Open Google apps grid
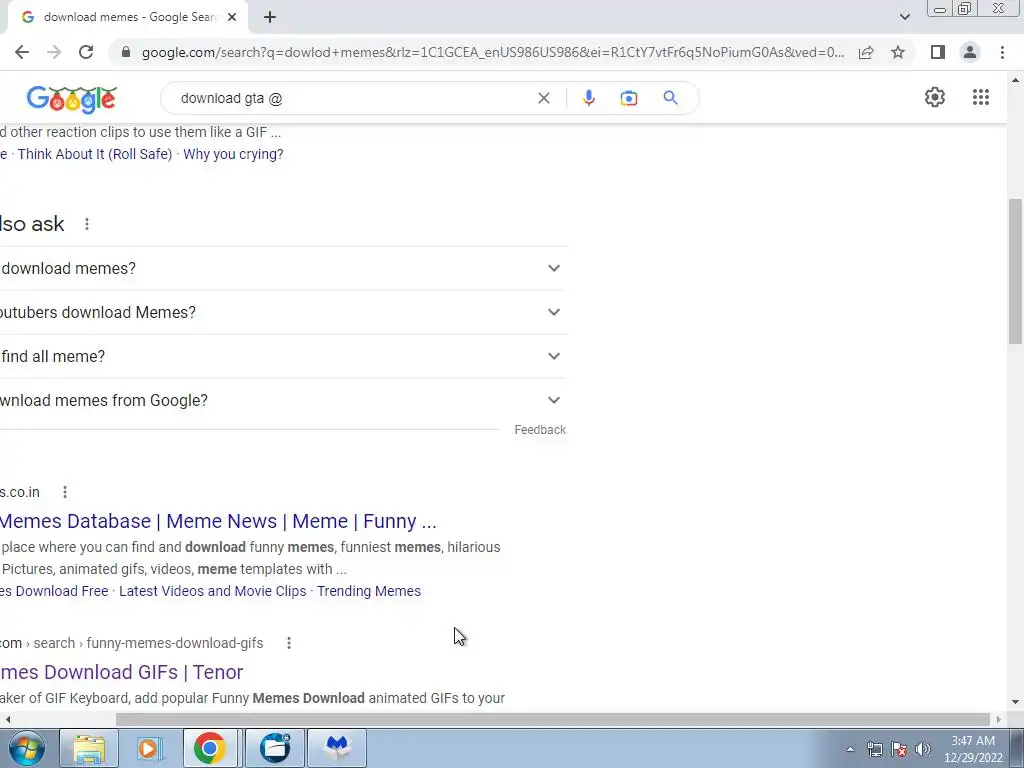 pyautogui.click(x=980, y=97)
